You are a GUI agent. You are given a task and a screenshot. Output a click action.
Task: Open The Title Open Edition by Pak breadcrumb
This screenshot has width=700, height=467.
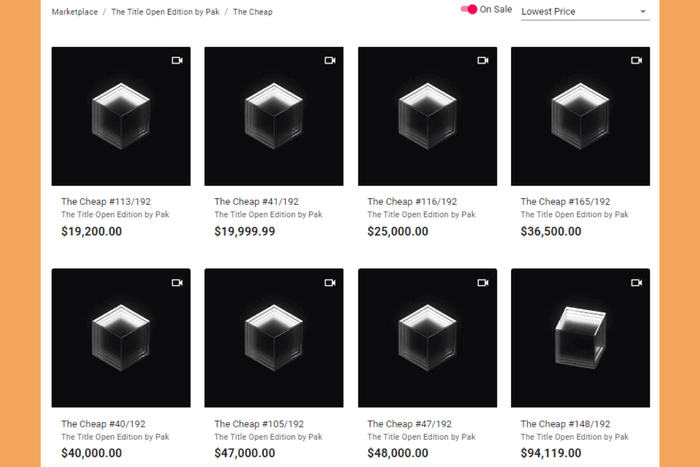point(165,12)
